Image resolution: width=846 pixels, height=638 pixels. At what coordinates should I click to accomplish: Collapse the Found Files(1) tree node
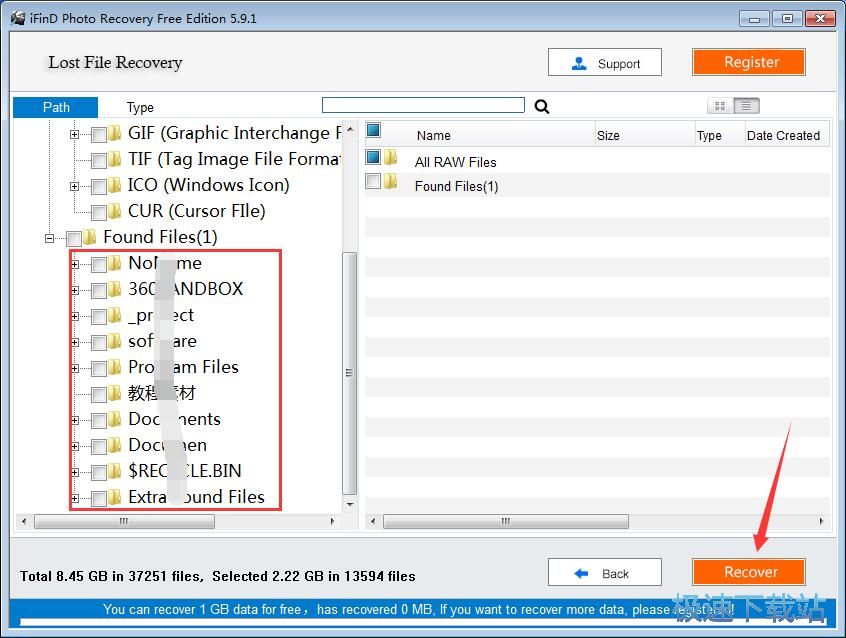49,238
